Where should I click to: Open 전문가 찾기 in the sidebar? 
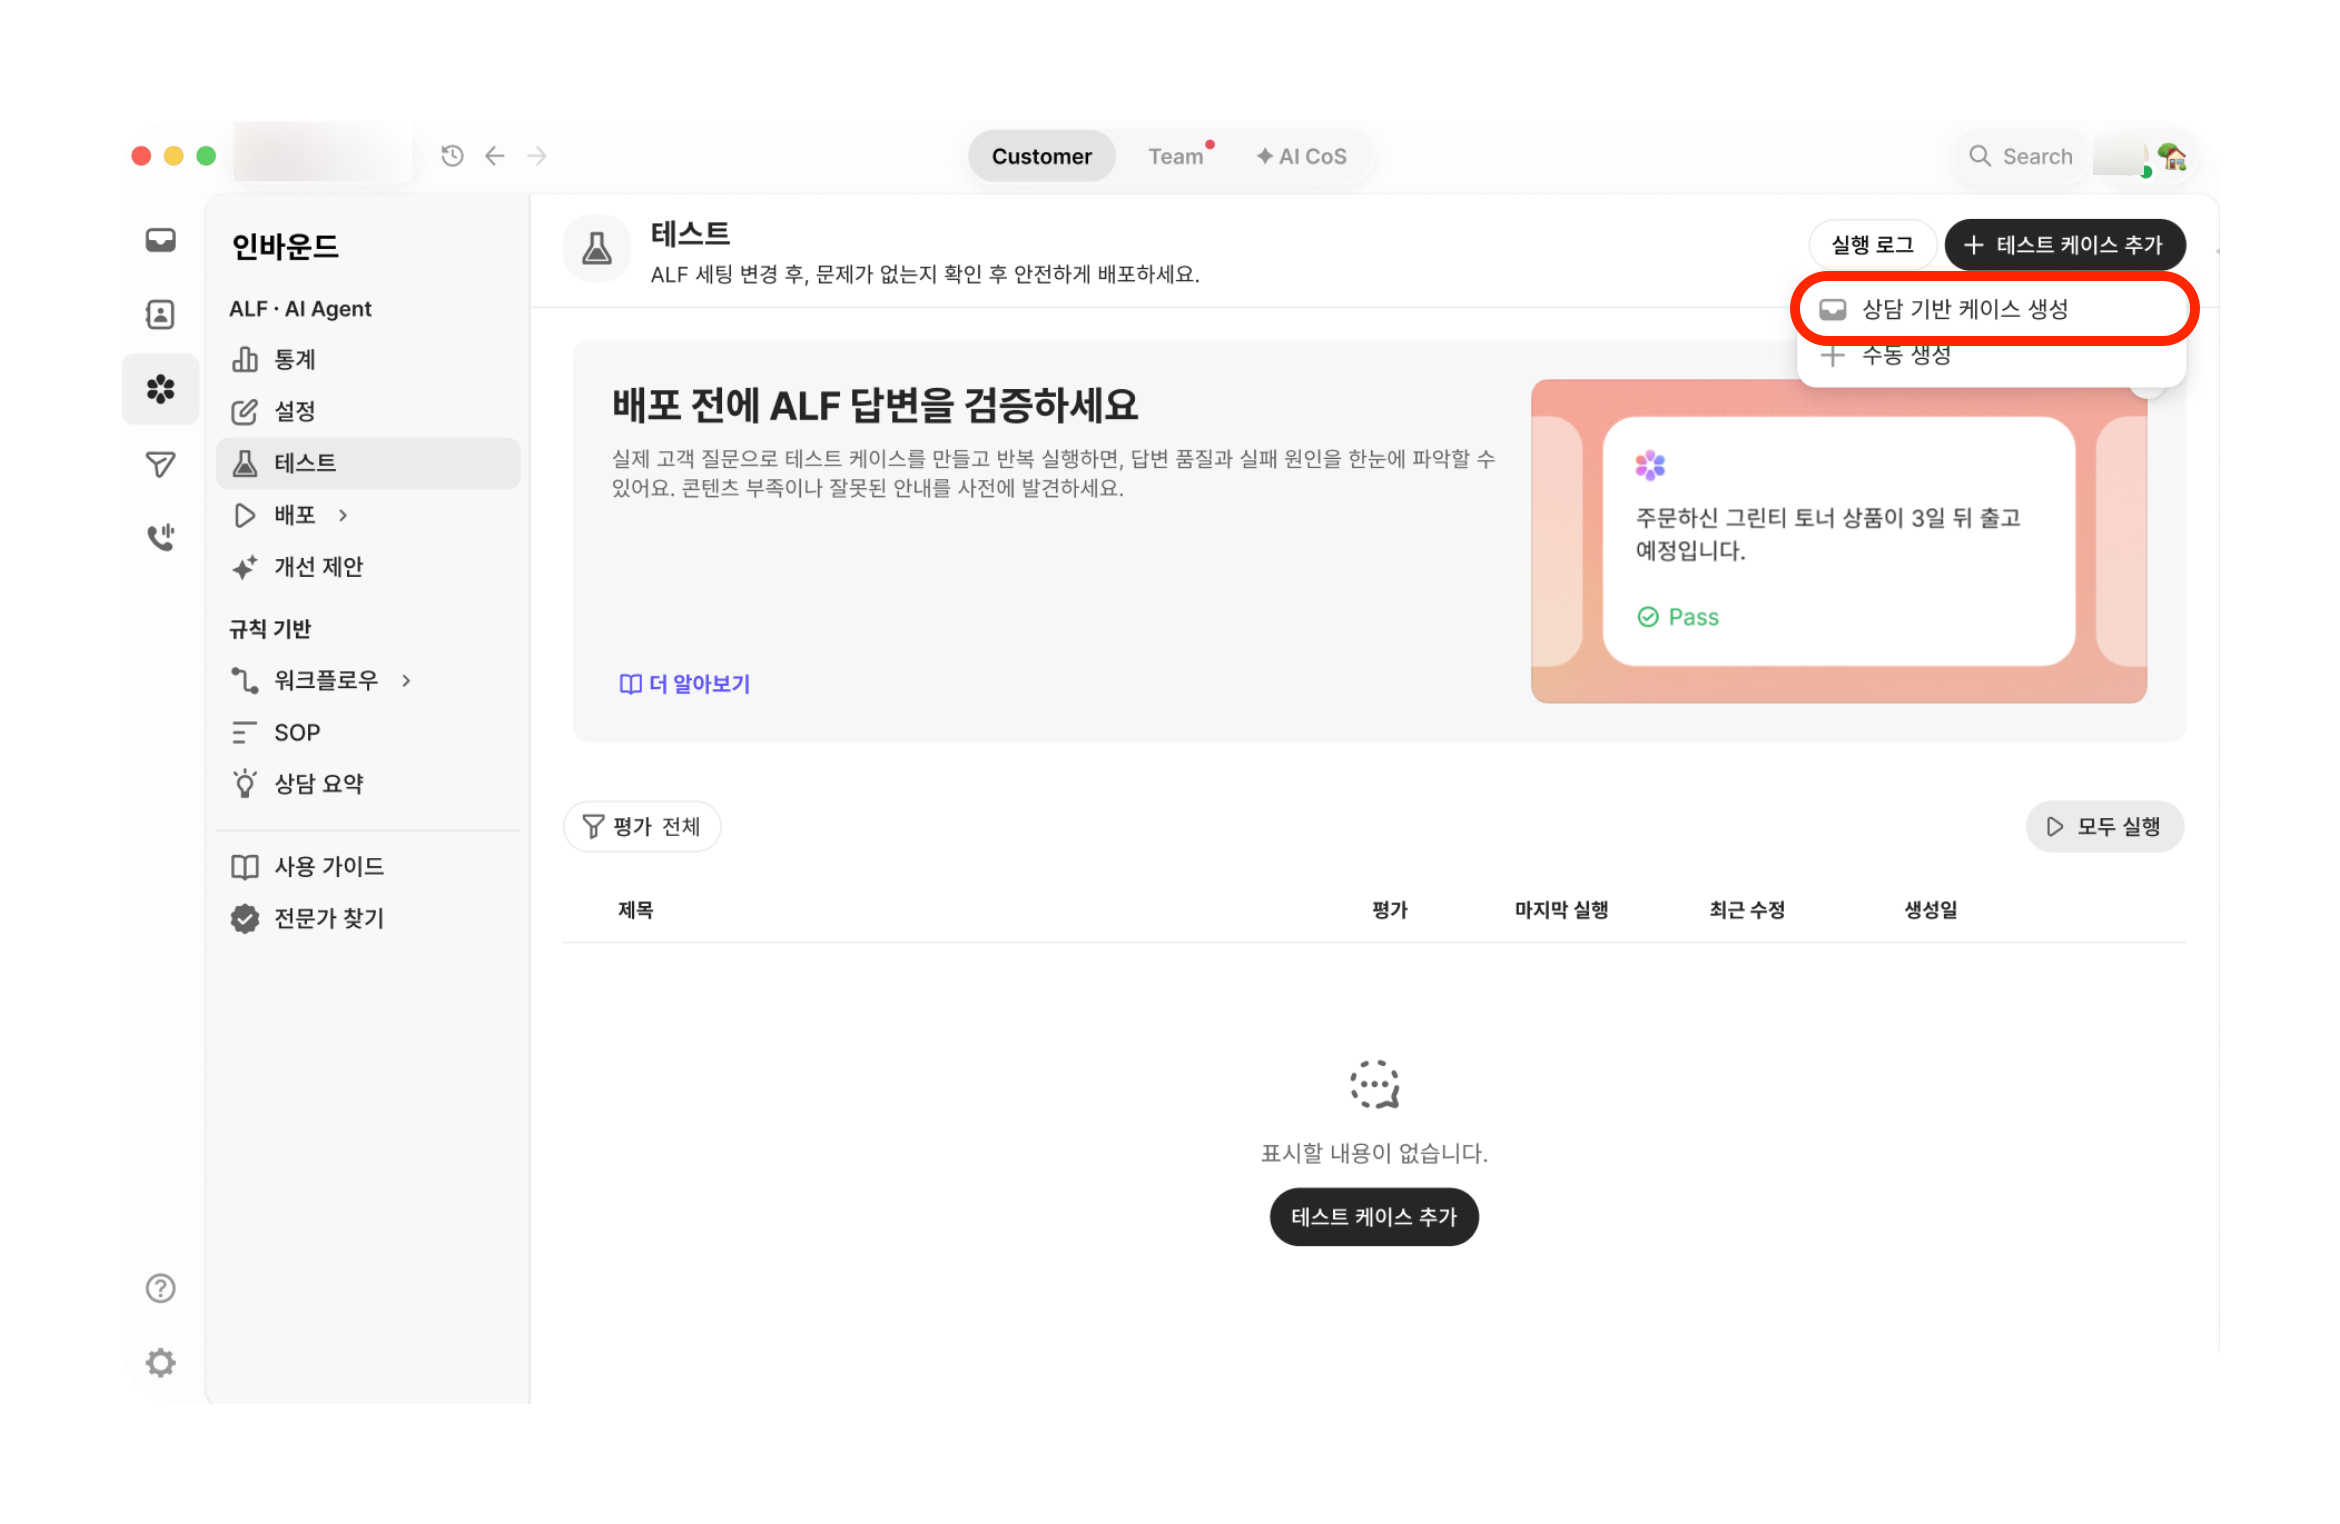tap(368, 918)
